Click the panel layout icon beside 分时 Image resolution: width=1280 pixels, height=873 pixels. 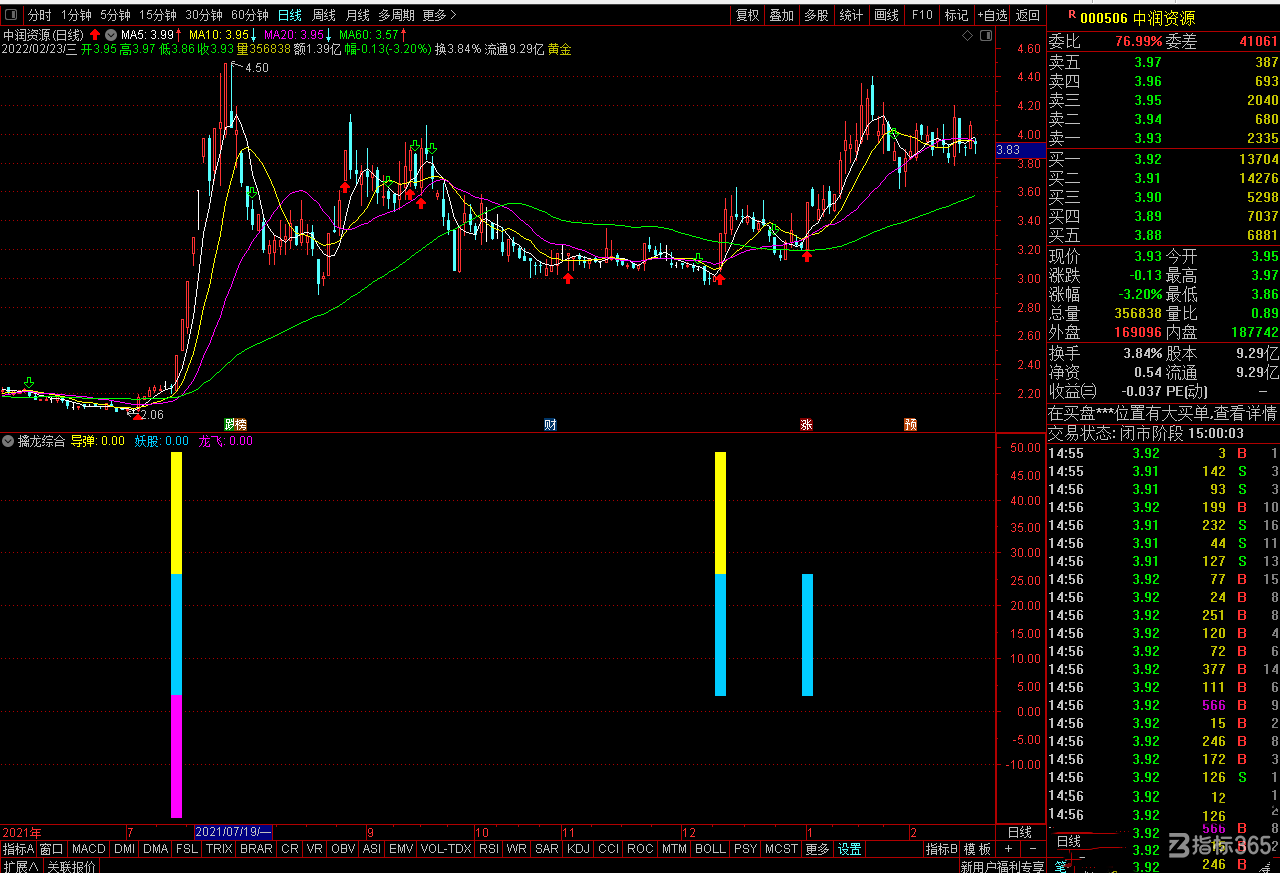(12, 15)
